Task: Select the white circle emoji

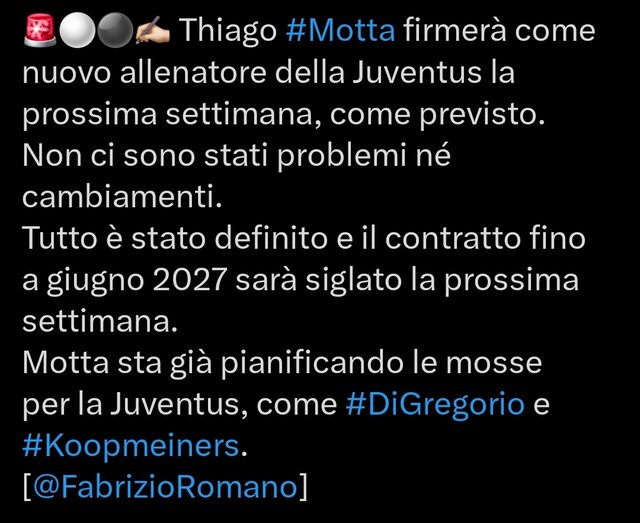Action: [78, 31]
